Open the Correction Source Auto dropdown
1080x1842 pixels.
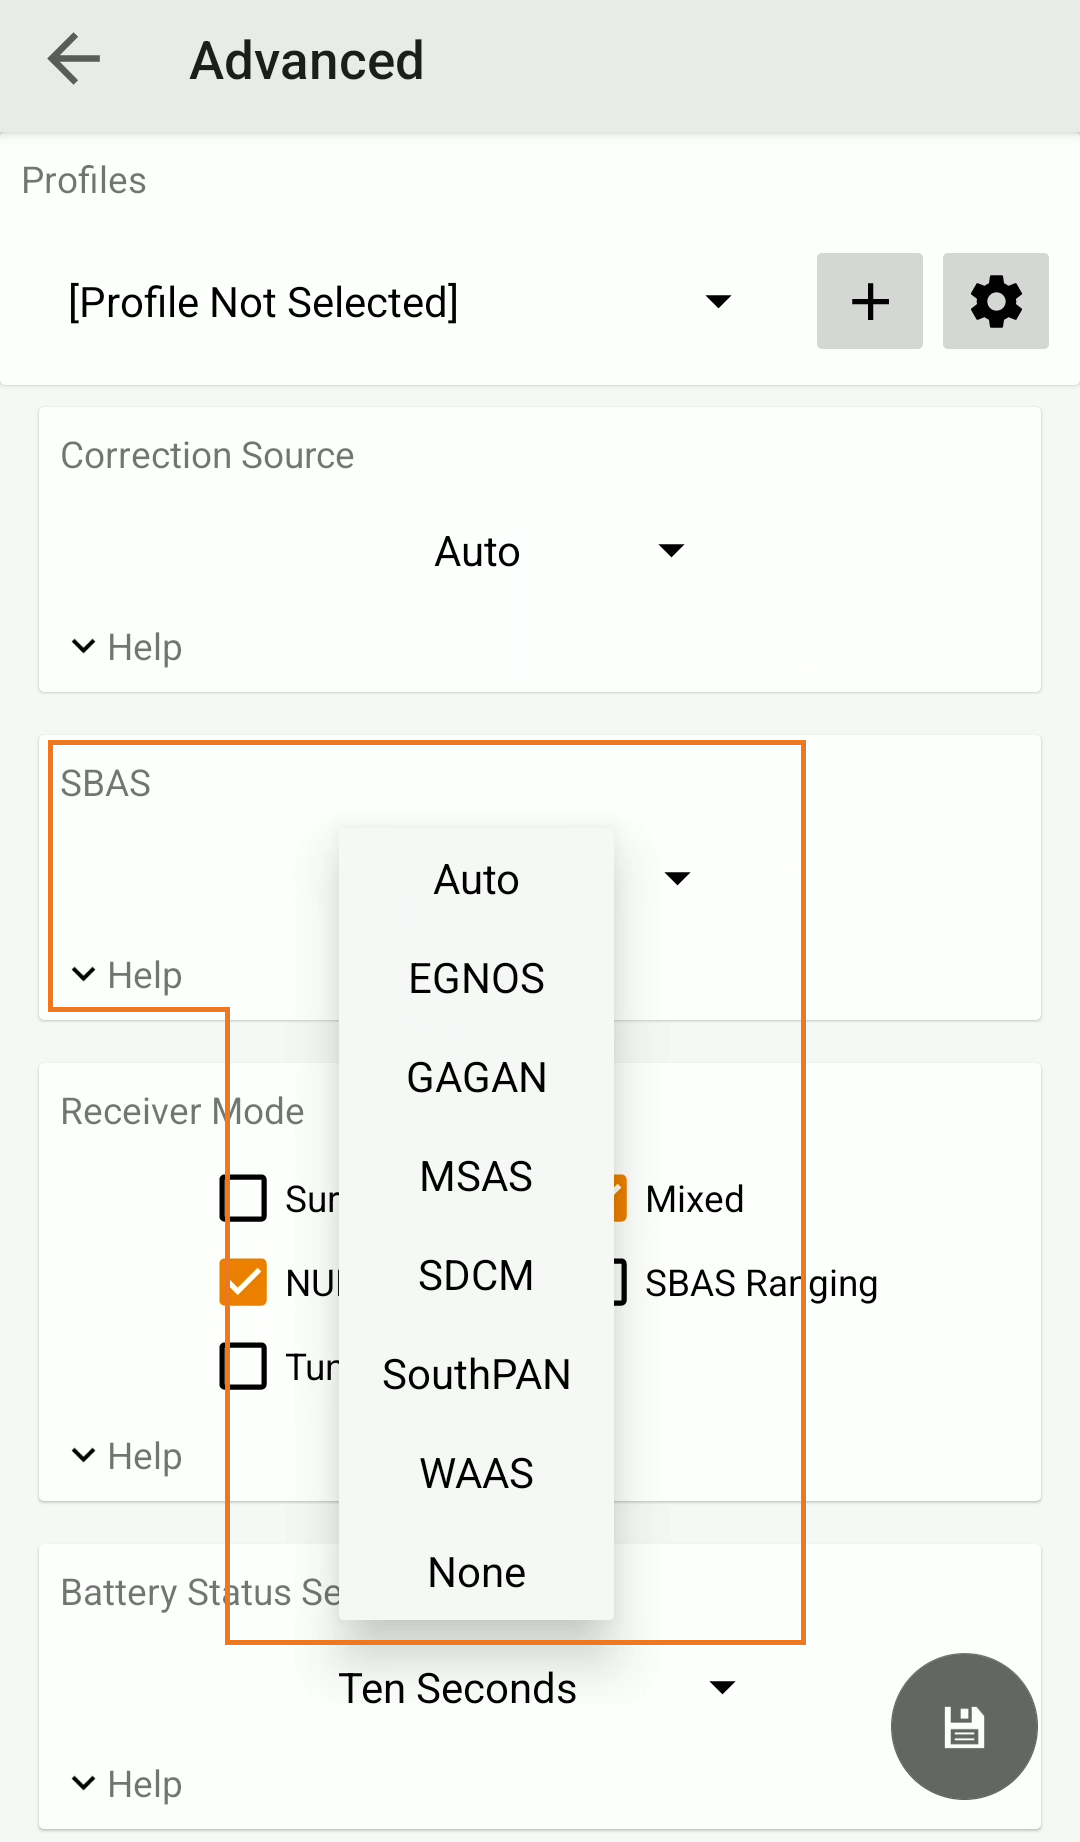558,551
